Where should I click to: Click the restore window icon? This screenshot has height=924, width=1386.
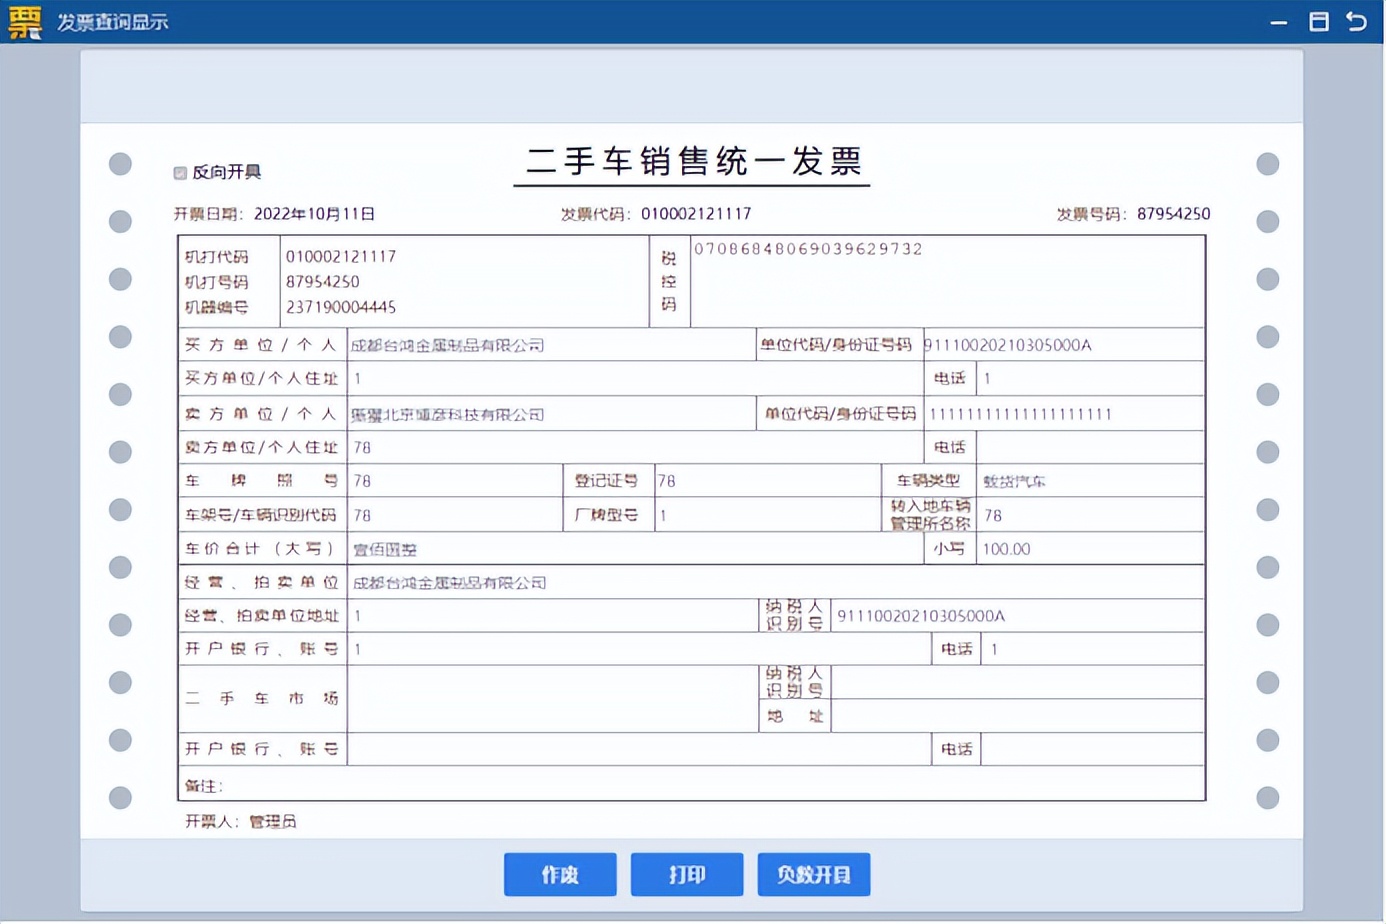tap(1318, 20)
